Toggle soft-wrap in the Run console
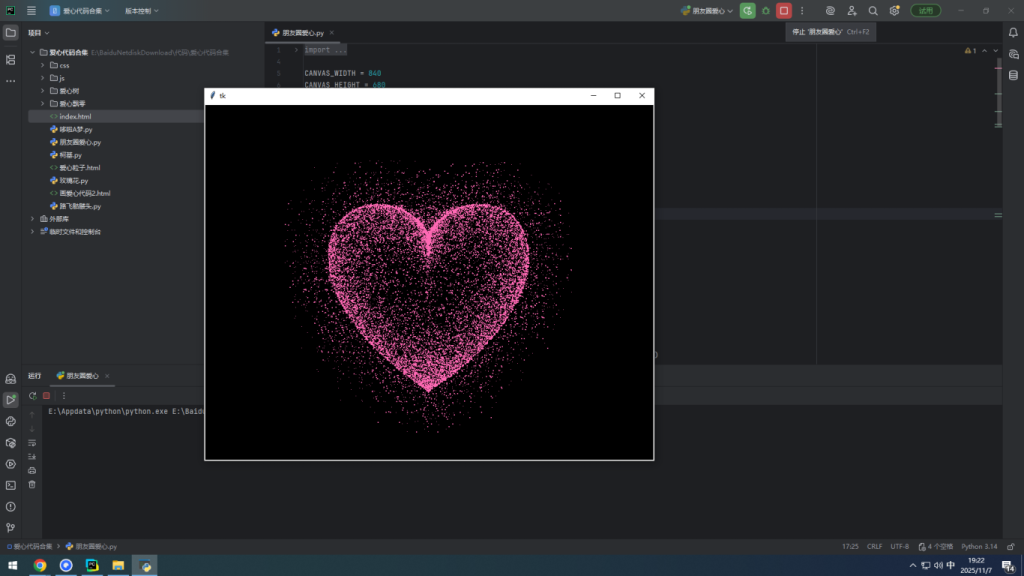This screenshot has width=1024, height=576. click(x=32, y=442)
